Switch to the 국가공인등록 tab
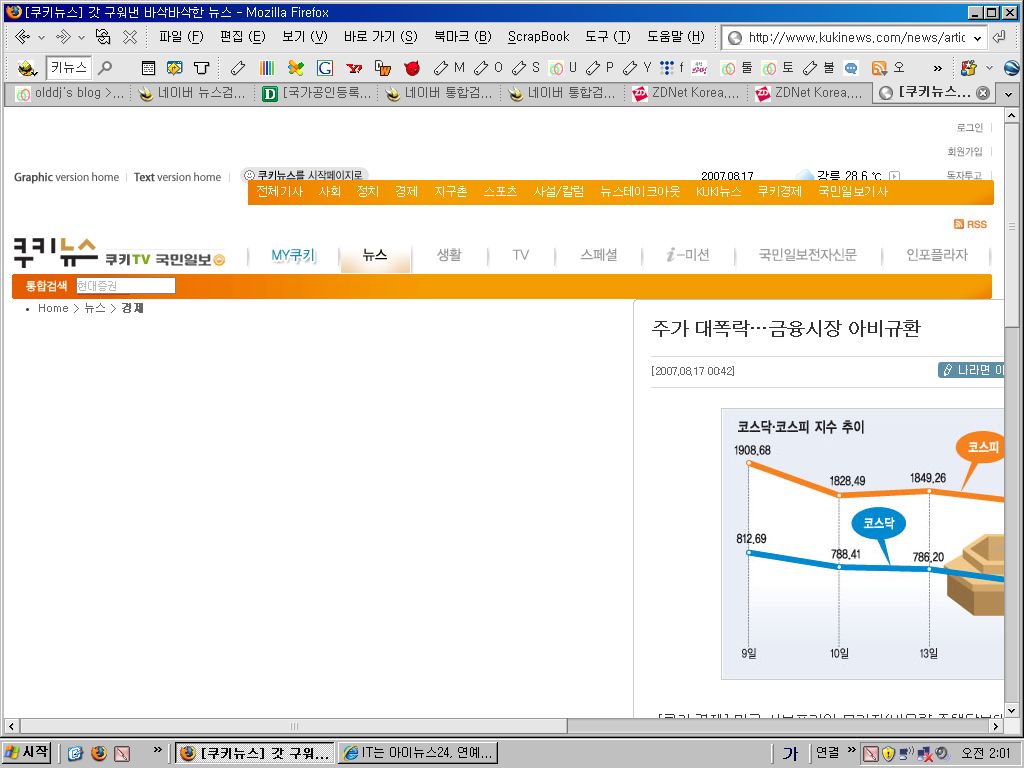 click(x=317, y=93)
